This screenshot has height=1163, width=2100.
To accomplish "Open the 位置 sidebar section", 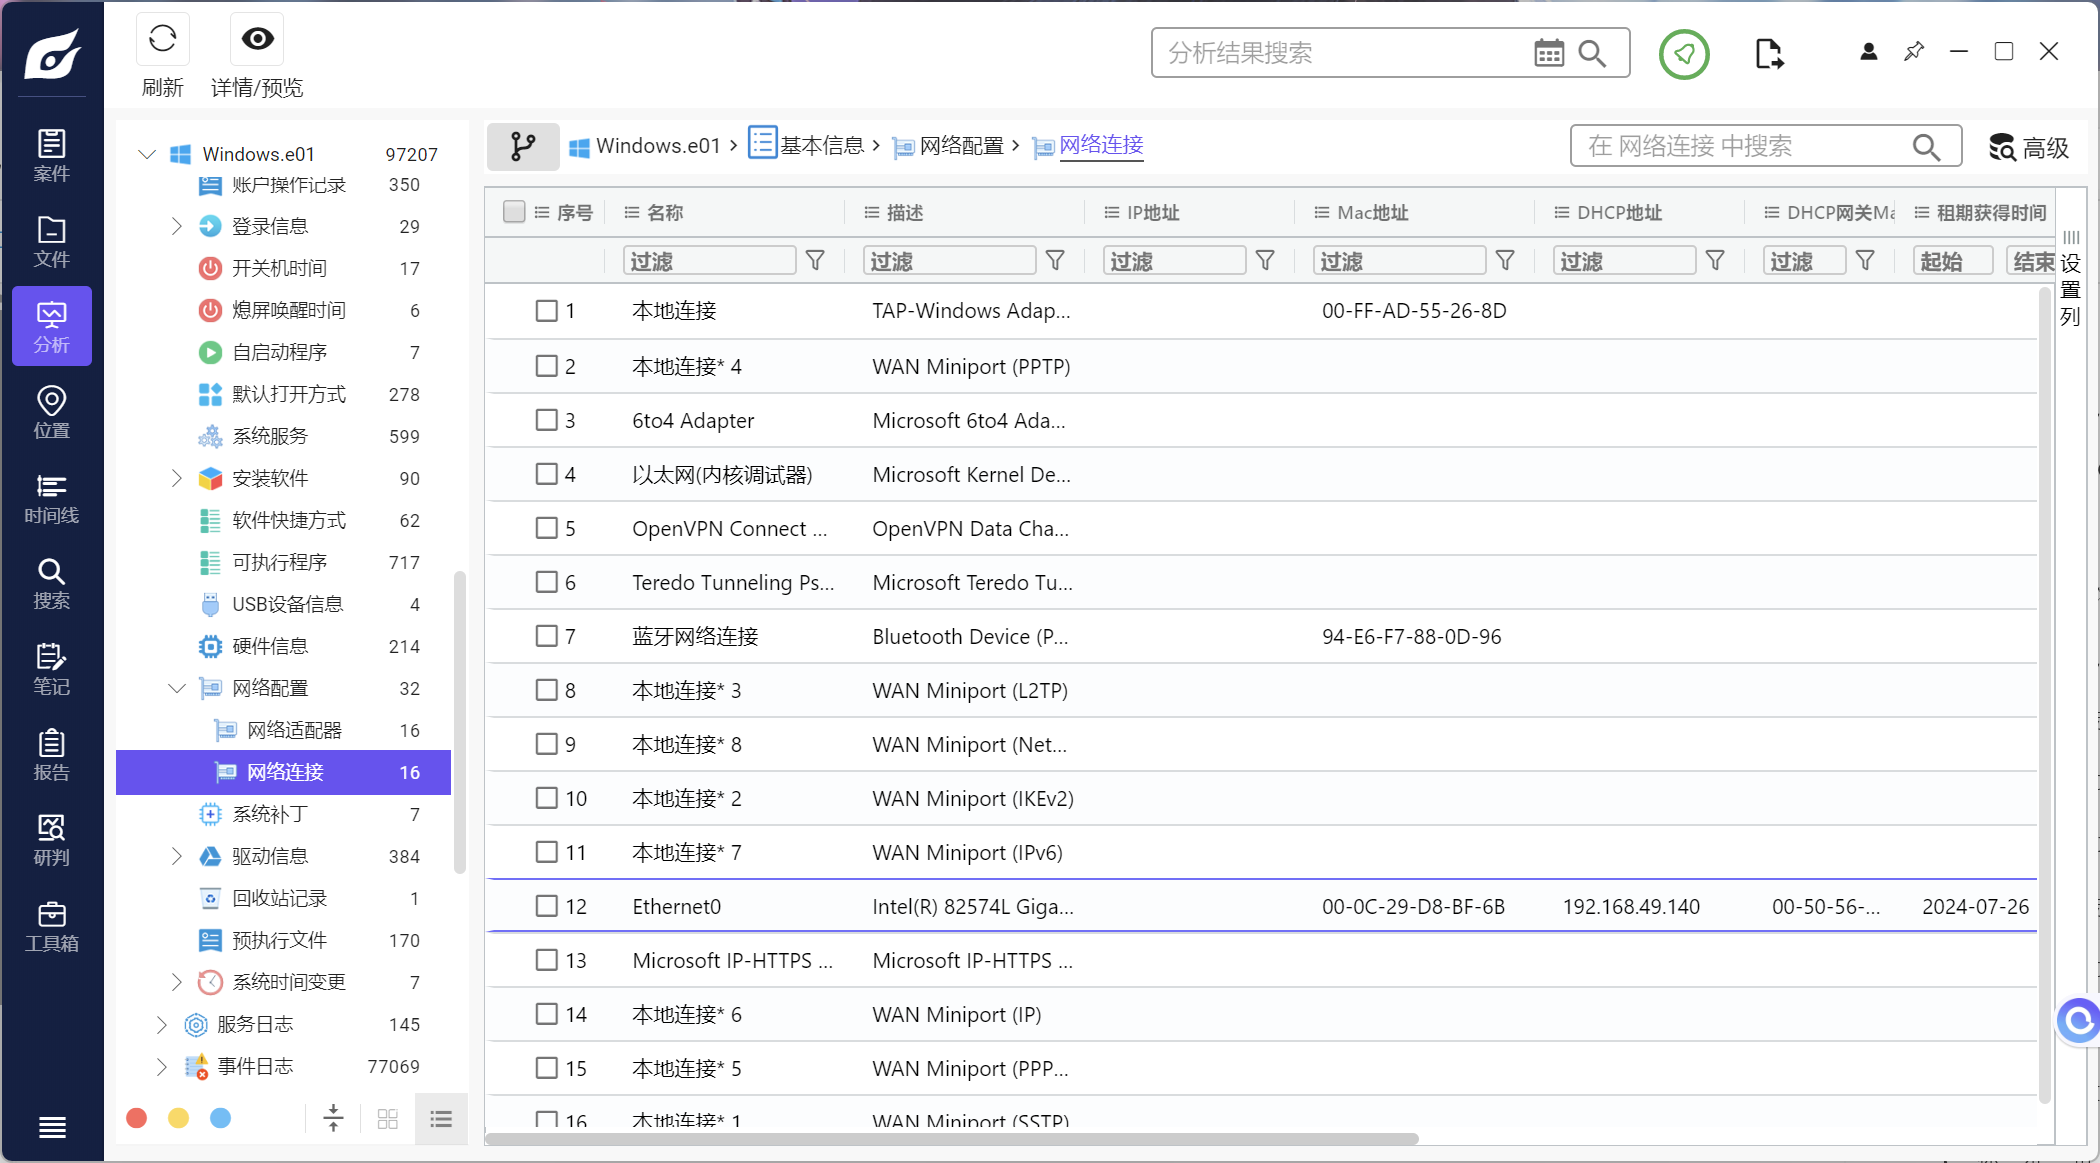I will point(52,413).
